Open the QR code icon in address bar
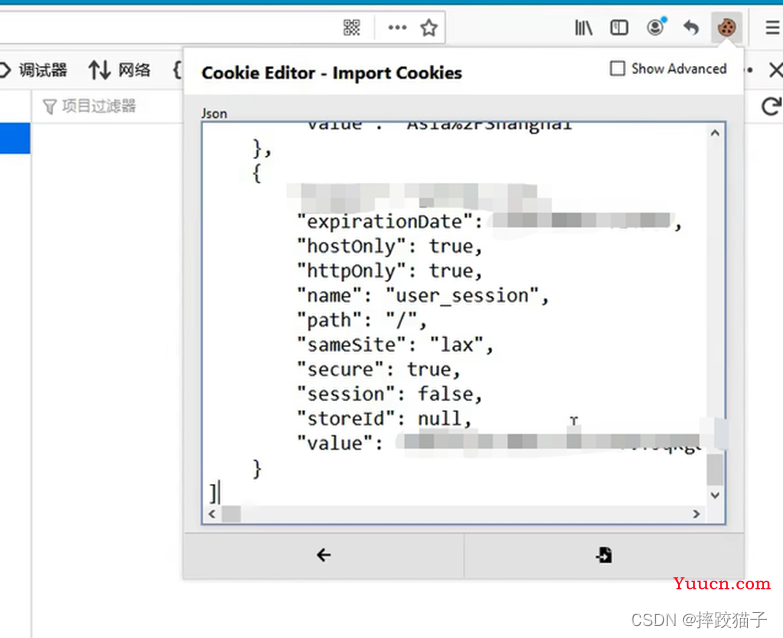This screenshot has height=638, width=783. 352,27
